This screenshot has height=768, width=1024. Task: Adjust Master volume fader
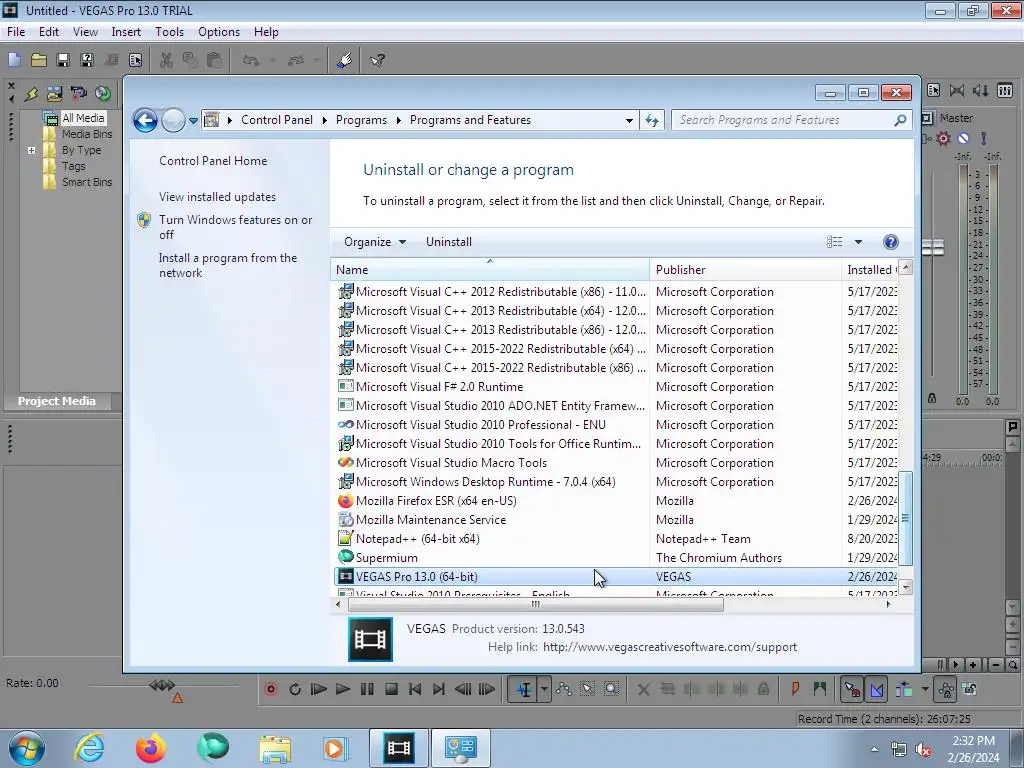pyautogui.click(x=933, y=248)
